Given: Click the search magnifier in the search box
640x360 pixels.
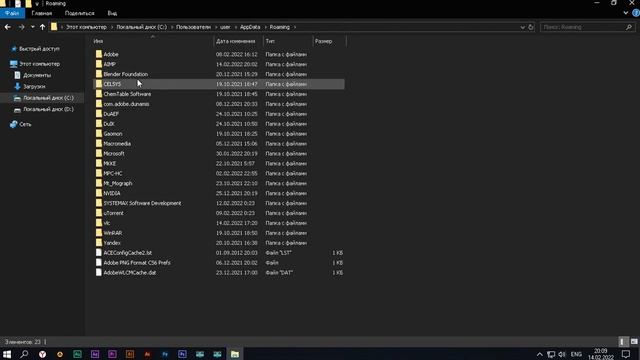Looking at the screenshot, I should pyautogui.click(x=629, y=27).
